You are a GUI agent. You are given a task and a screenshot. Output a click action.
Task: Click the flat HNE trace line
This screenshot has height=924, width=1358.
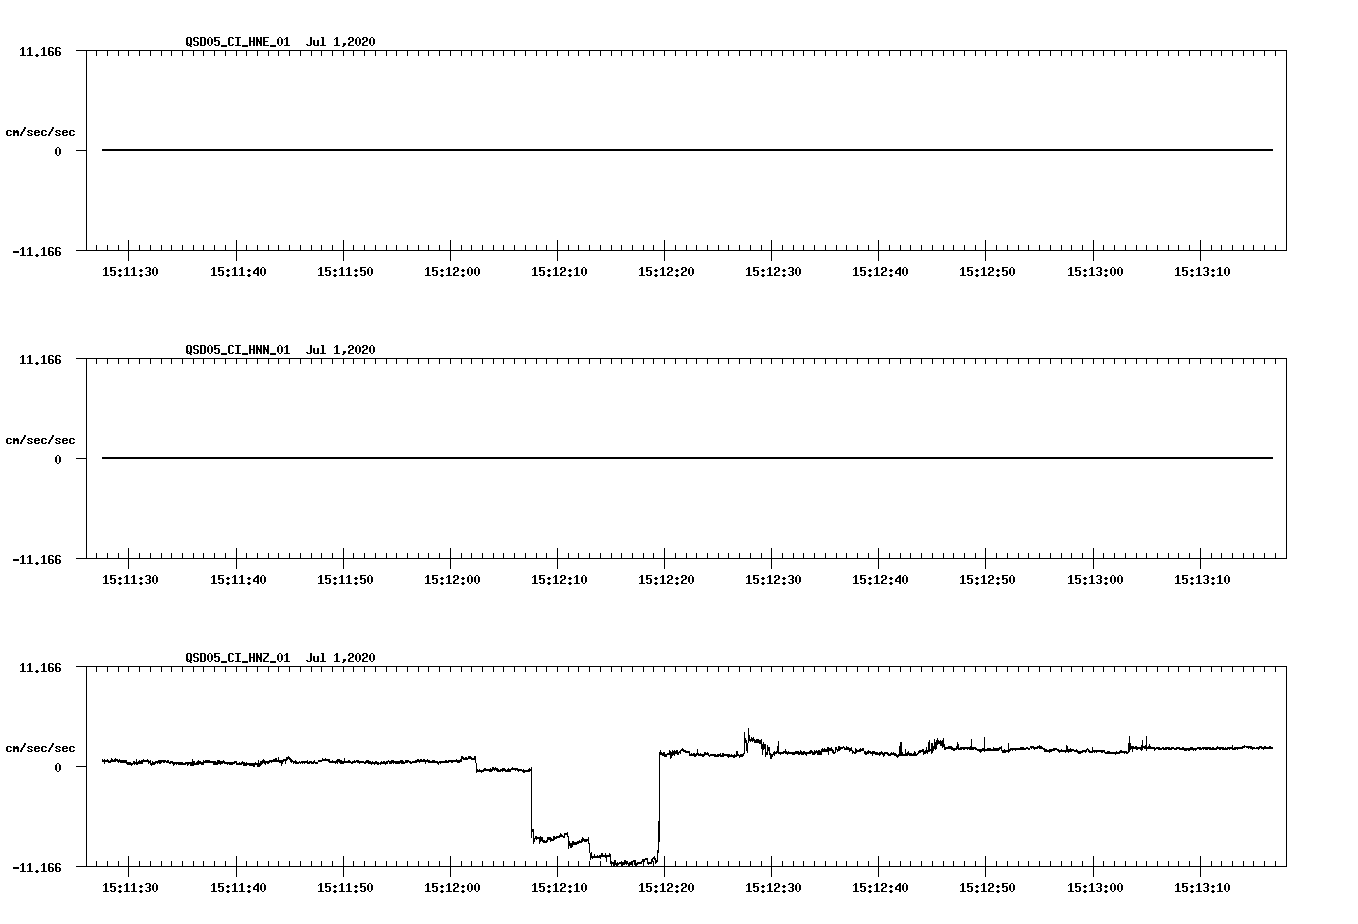click(x=687, y=150)
